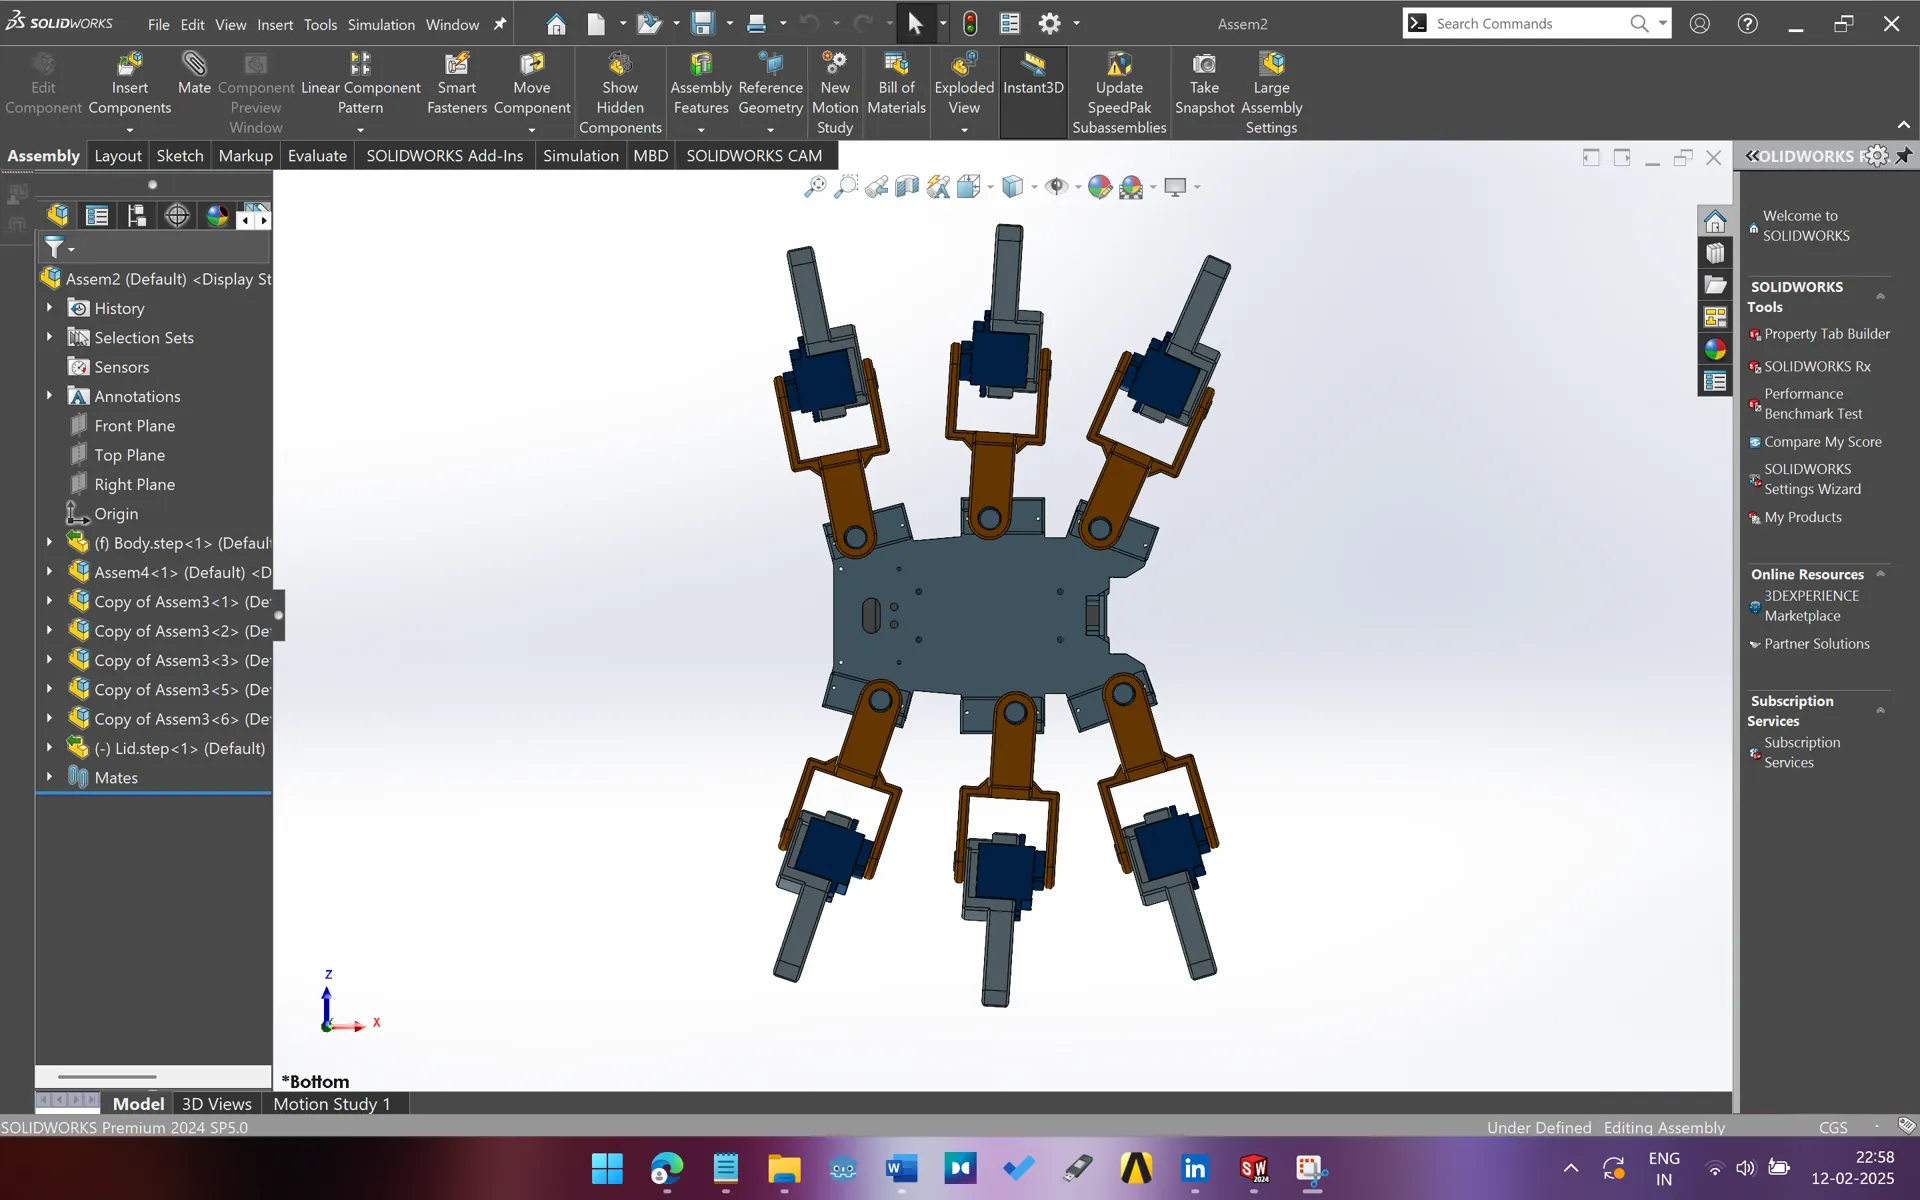
Task: Click the Search Commands field
Action: [x=1528, y=24]
